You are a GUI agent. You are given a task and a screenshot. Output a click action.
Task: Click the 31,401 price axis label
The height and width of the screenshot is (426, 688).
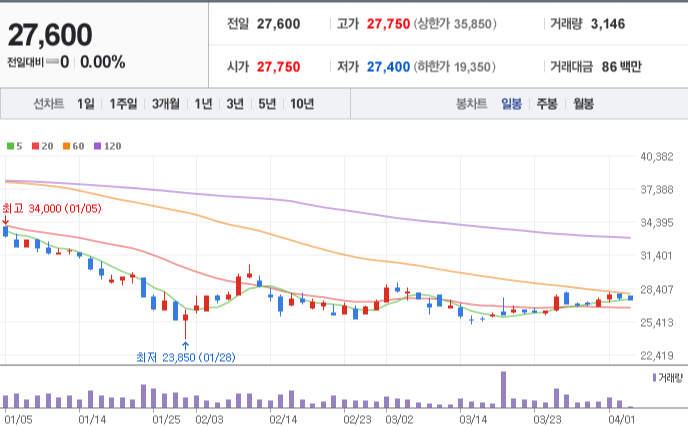(657, 256)
